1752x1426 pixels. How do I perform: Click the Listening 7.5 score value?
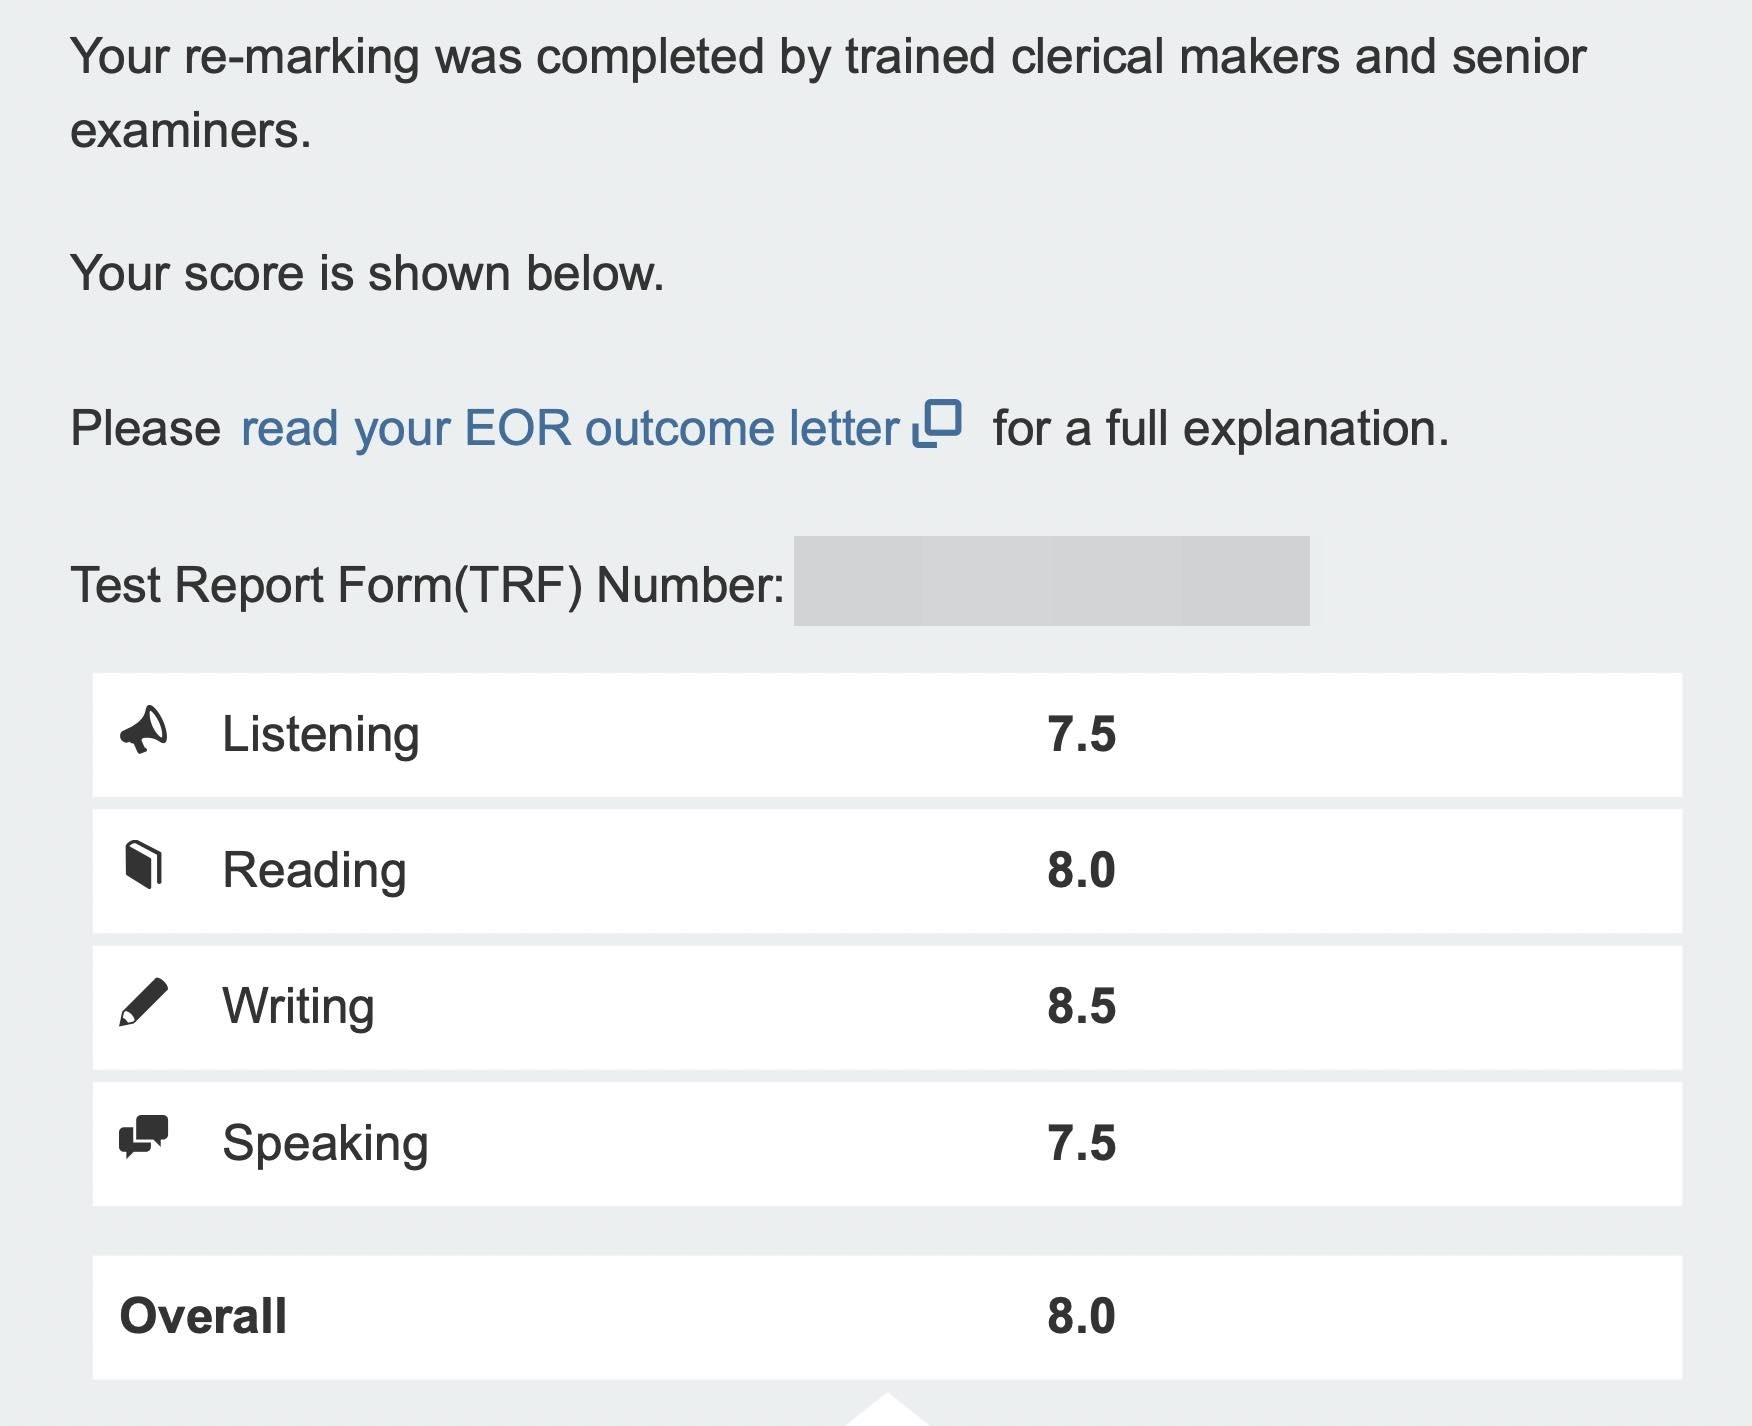(1082, 733)
